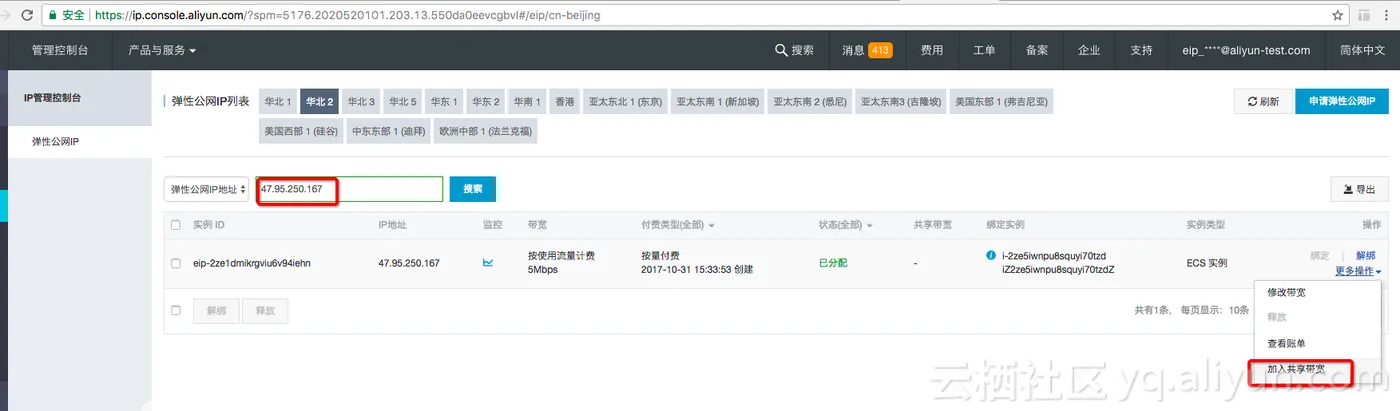Viewport: 1400px width, 411px height.
Task: Open 支持 in the top navigation
Action: 1141,50
